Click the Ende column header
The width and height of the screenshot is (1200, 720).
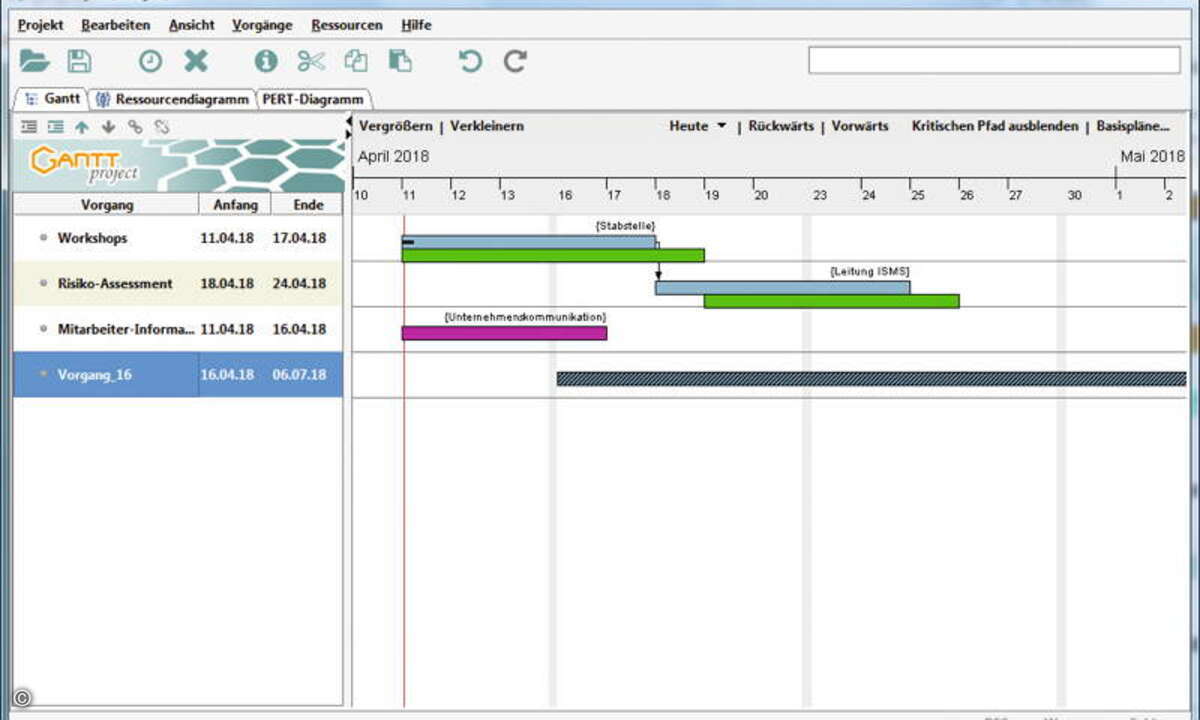[x=308, y=205]
